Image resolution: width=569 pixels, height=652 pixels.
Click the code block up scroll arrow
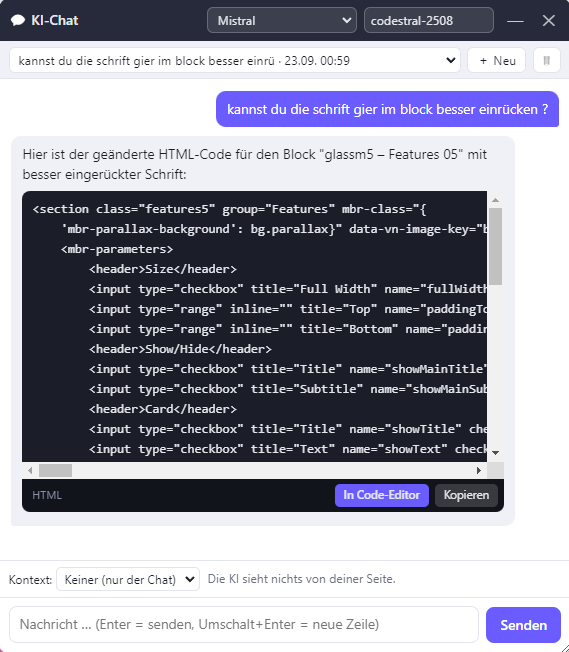(495, 200)
